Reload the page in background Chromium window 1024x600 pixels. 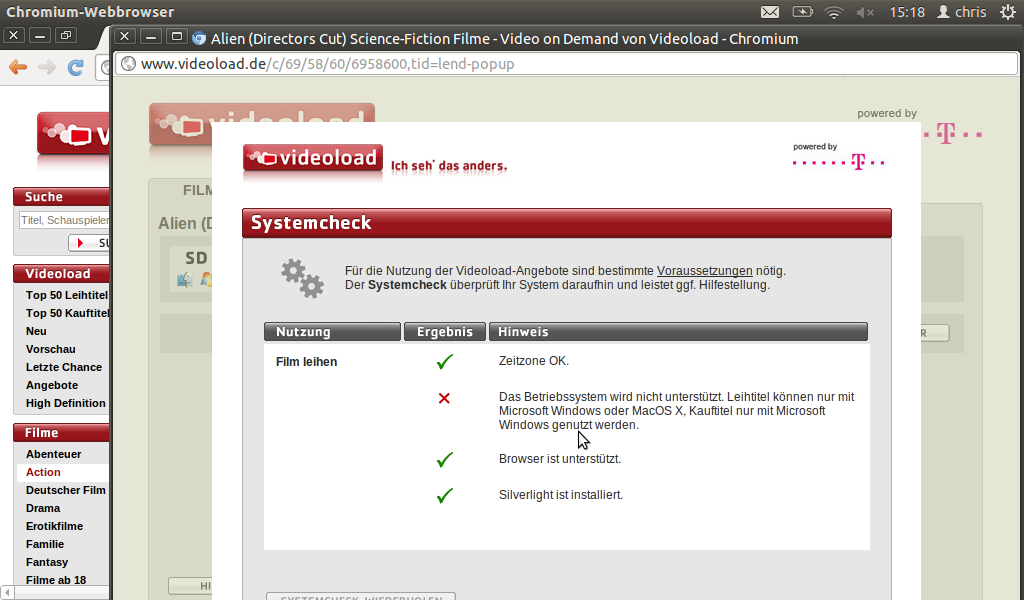click(76, 67)
